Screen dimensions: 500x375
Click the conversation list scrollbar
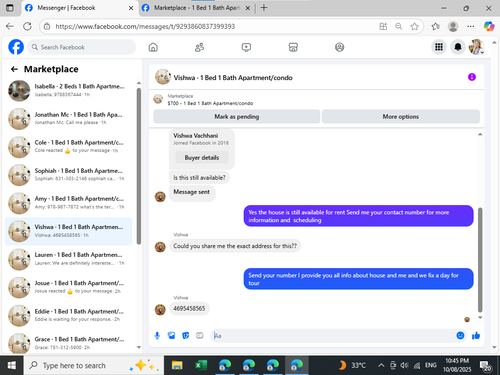click(139, 166)
